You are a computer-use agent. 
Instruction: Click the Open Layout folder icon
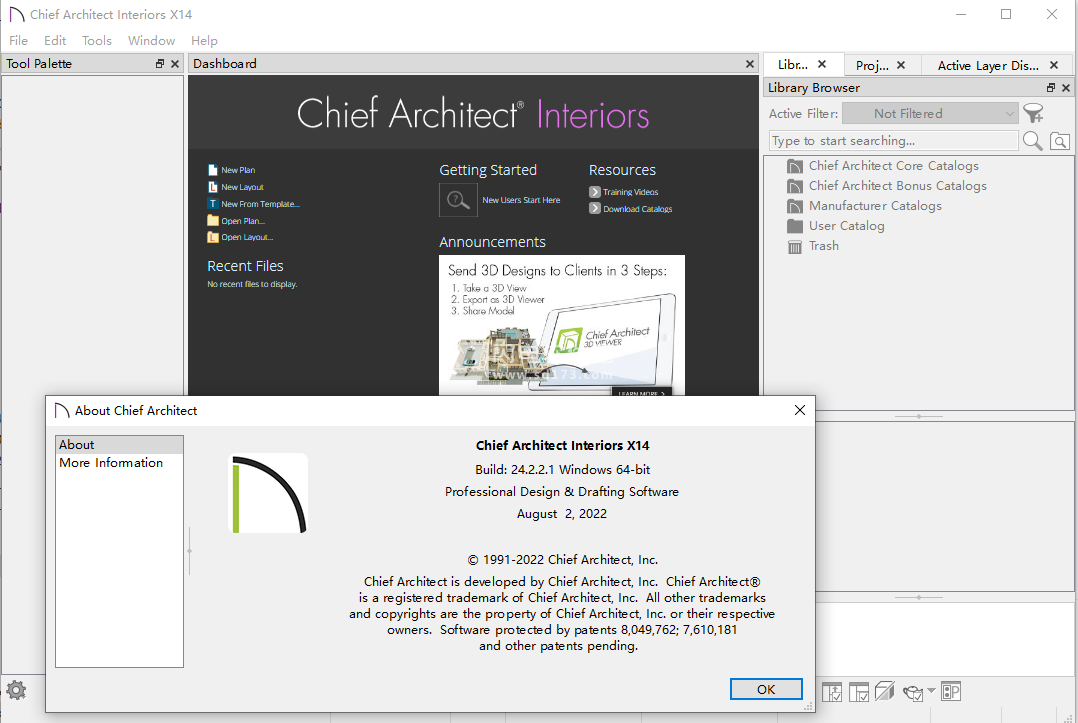[x=212, y=237]
